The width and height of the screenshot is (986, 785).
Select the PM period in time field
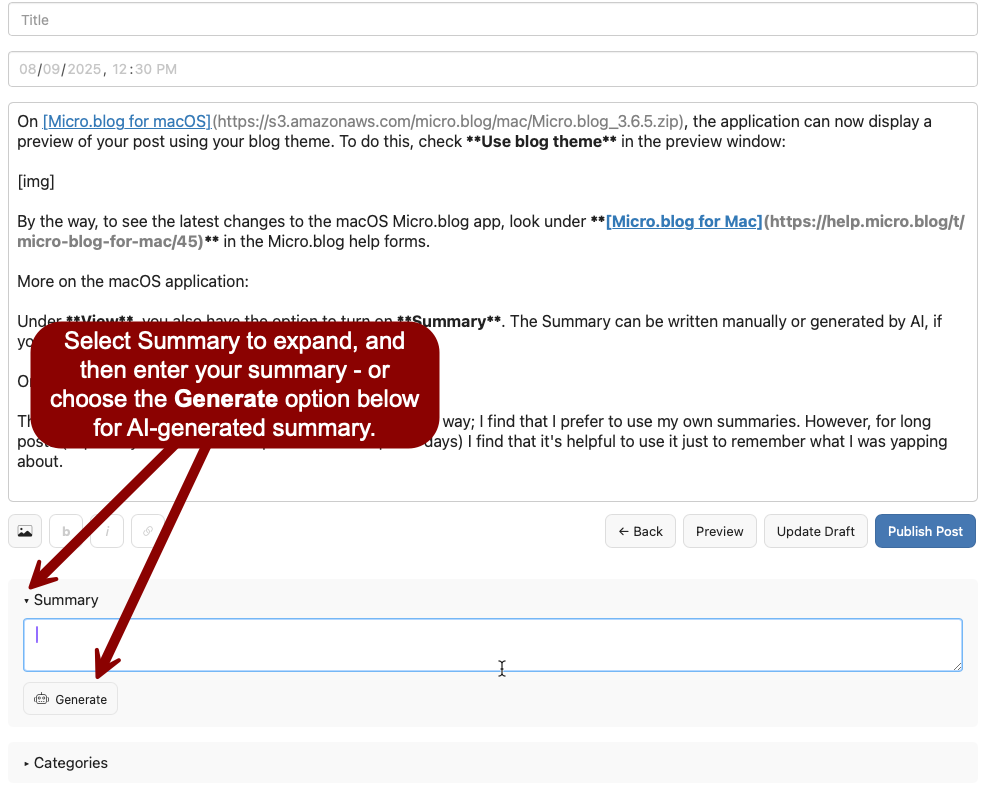click(x=166, y=69)
